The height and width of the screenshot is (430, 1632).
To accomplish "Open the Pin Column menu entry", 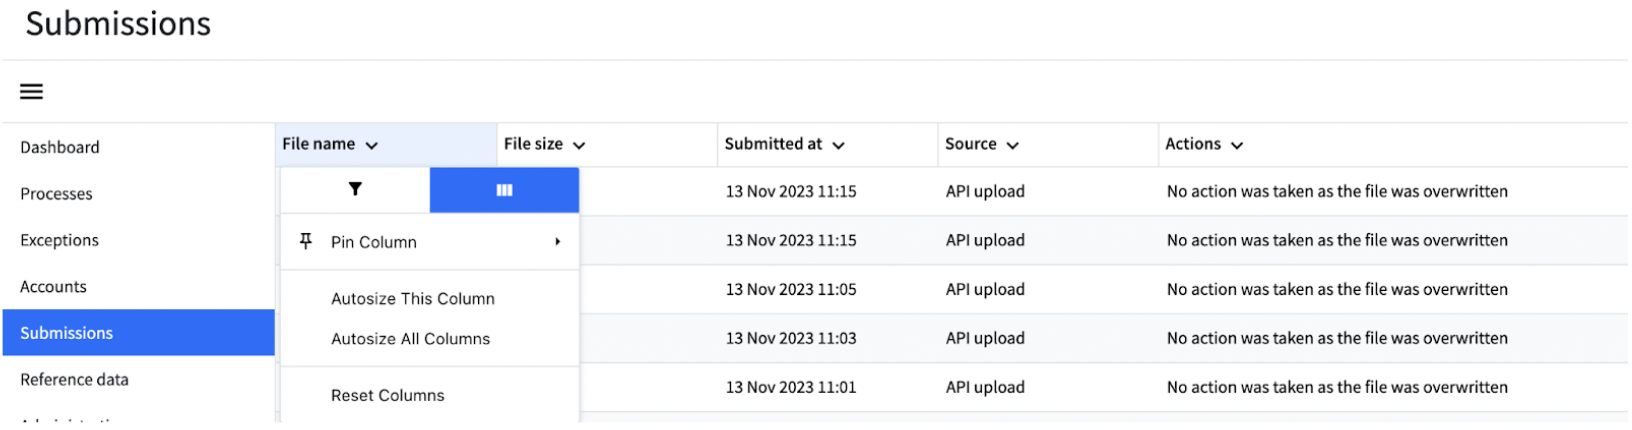I will pyautogui.click(x=430, y=241).
